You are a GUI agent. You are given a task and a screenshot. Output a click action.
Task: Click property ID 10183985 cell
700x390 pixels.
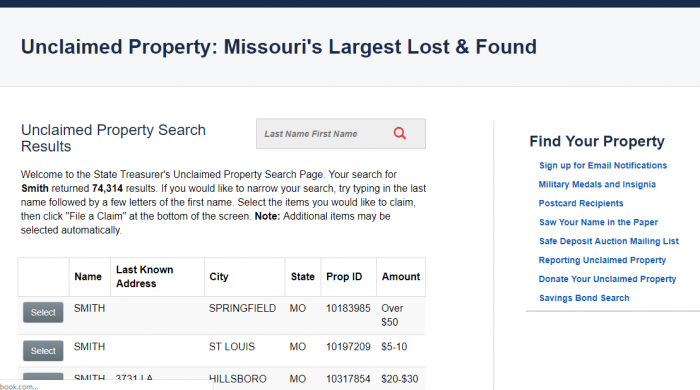348,308
